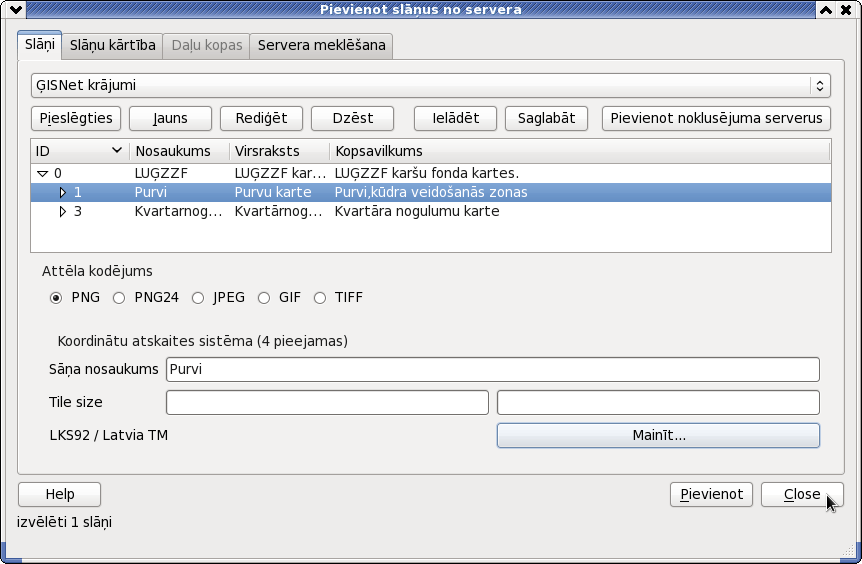Sort list by the ID column header
Image resolution: width=862 pixels, height=564 pixels.
click(x=80, y=151)
